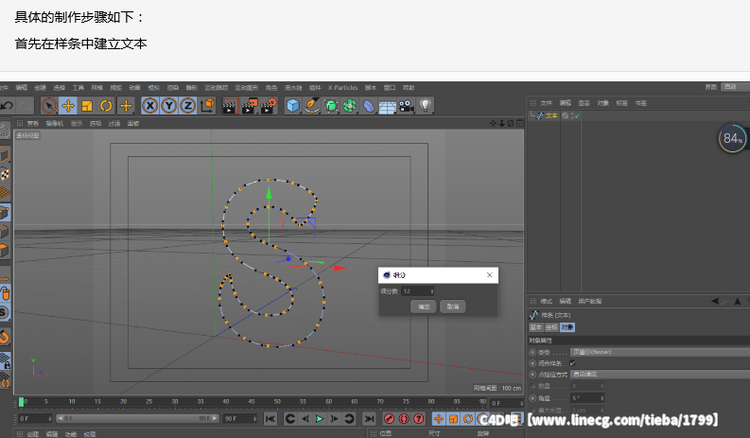Select the Scale tool icon
The width and height of the screenshot is (750, 438).
tap(87, 105)
